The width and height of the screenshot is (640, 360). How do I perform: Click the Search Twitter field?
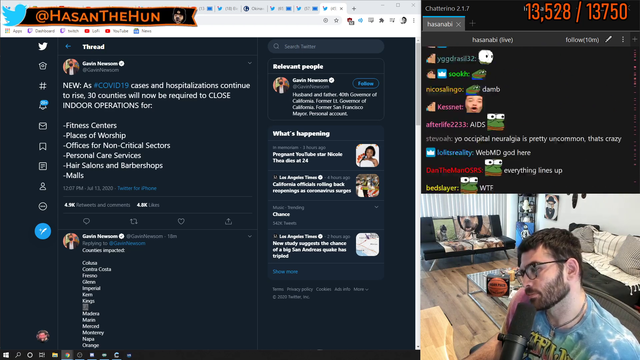326,47
